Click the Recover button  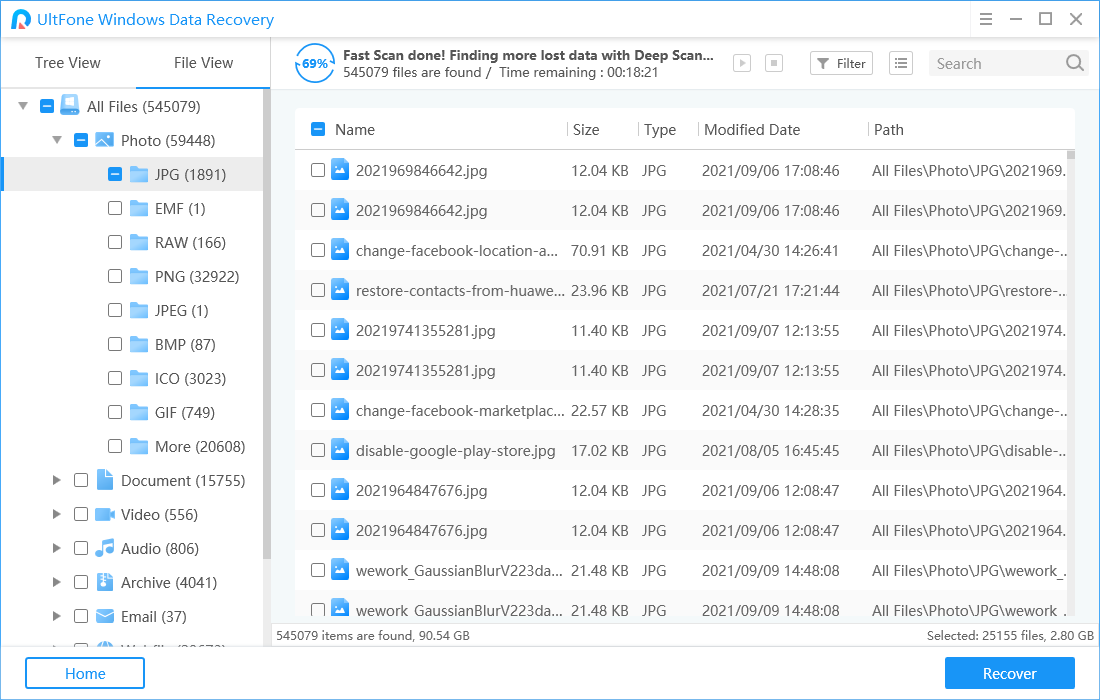click(1010, 673)
